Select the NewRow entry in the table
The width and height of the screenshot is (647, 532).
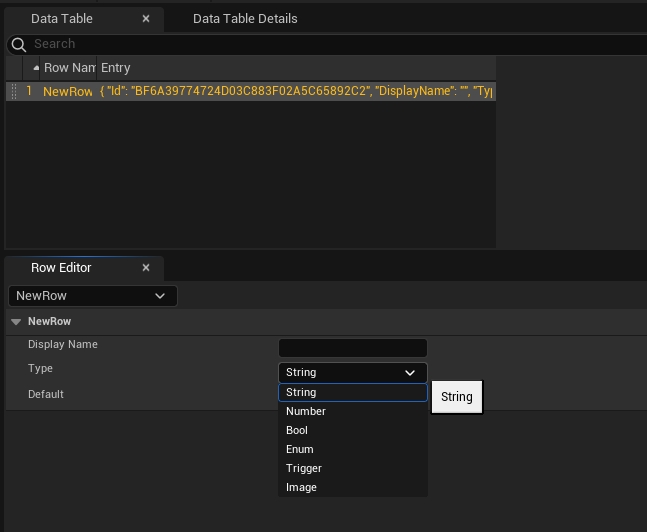tap(68, 91)
